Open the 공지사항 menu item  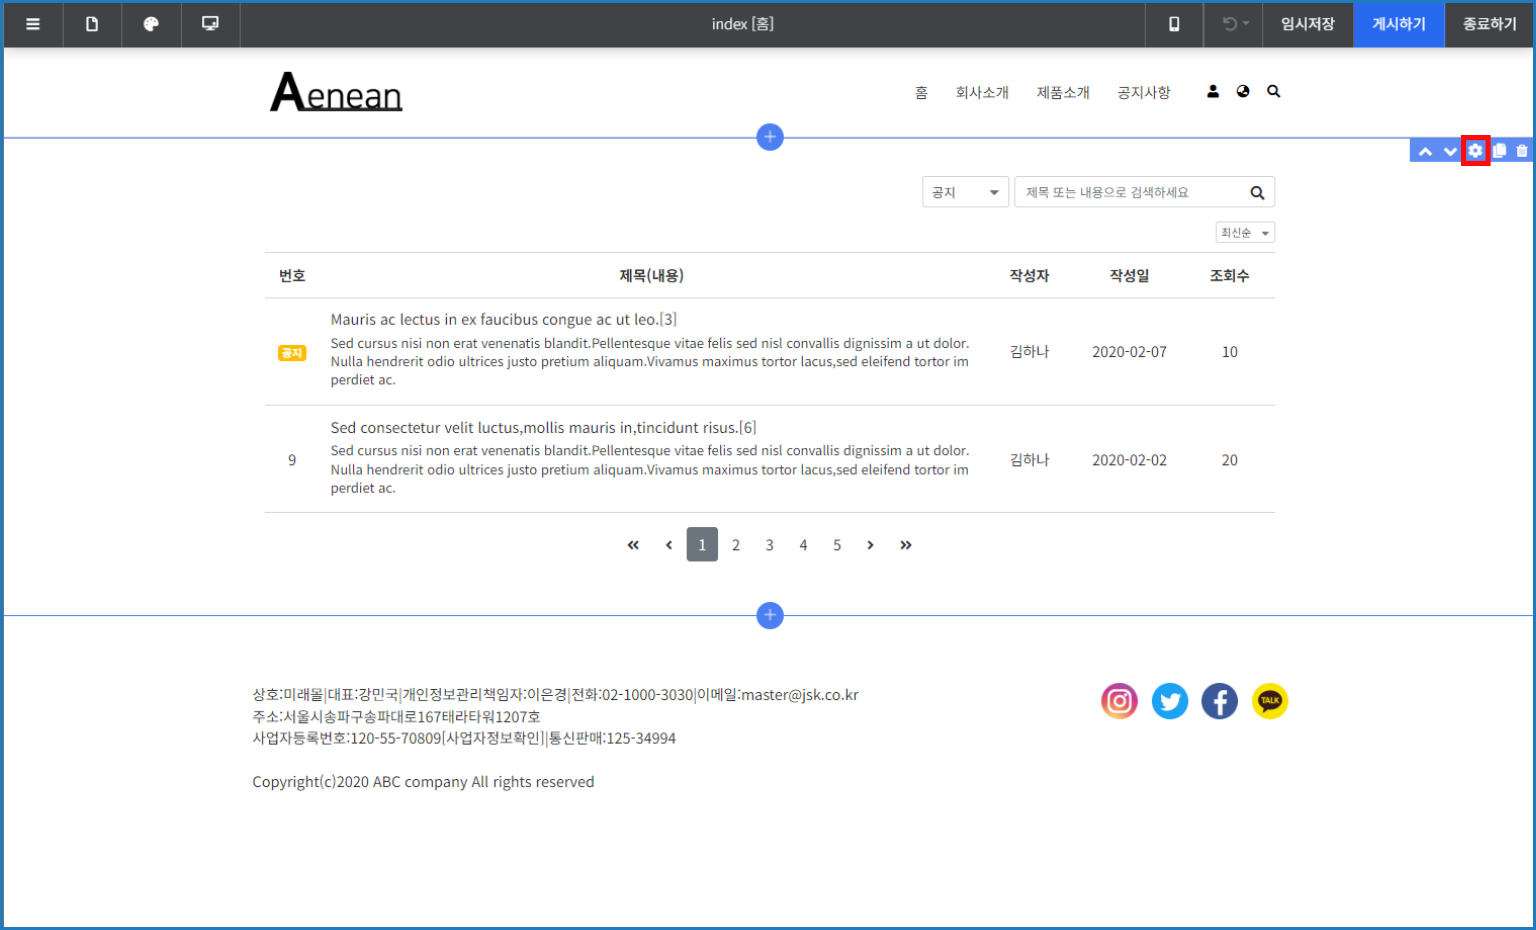[1143, 92]
